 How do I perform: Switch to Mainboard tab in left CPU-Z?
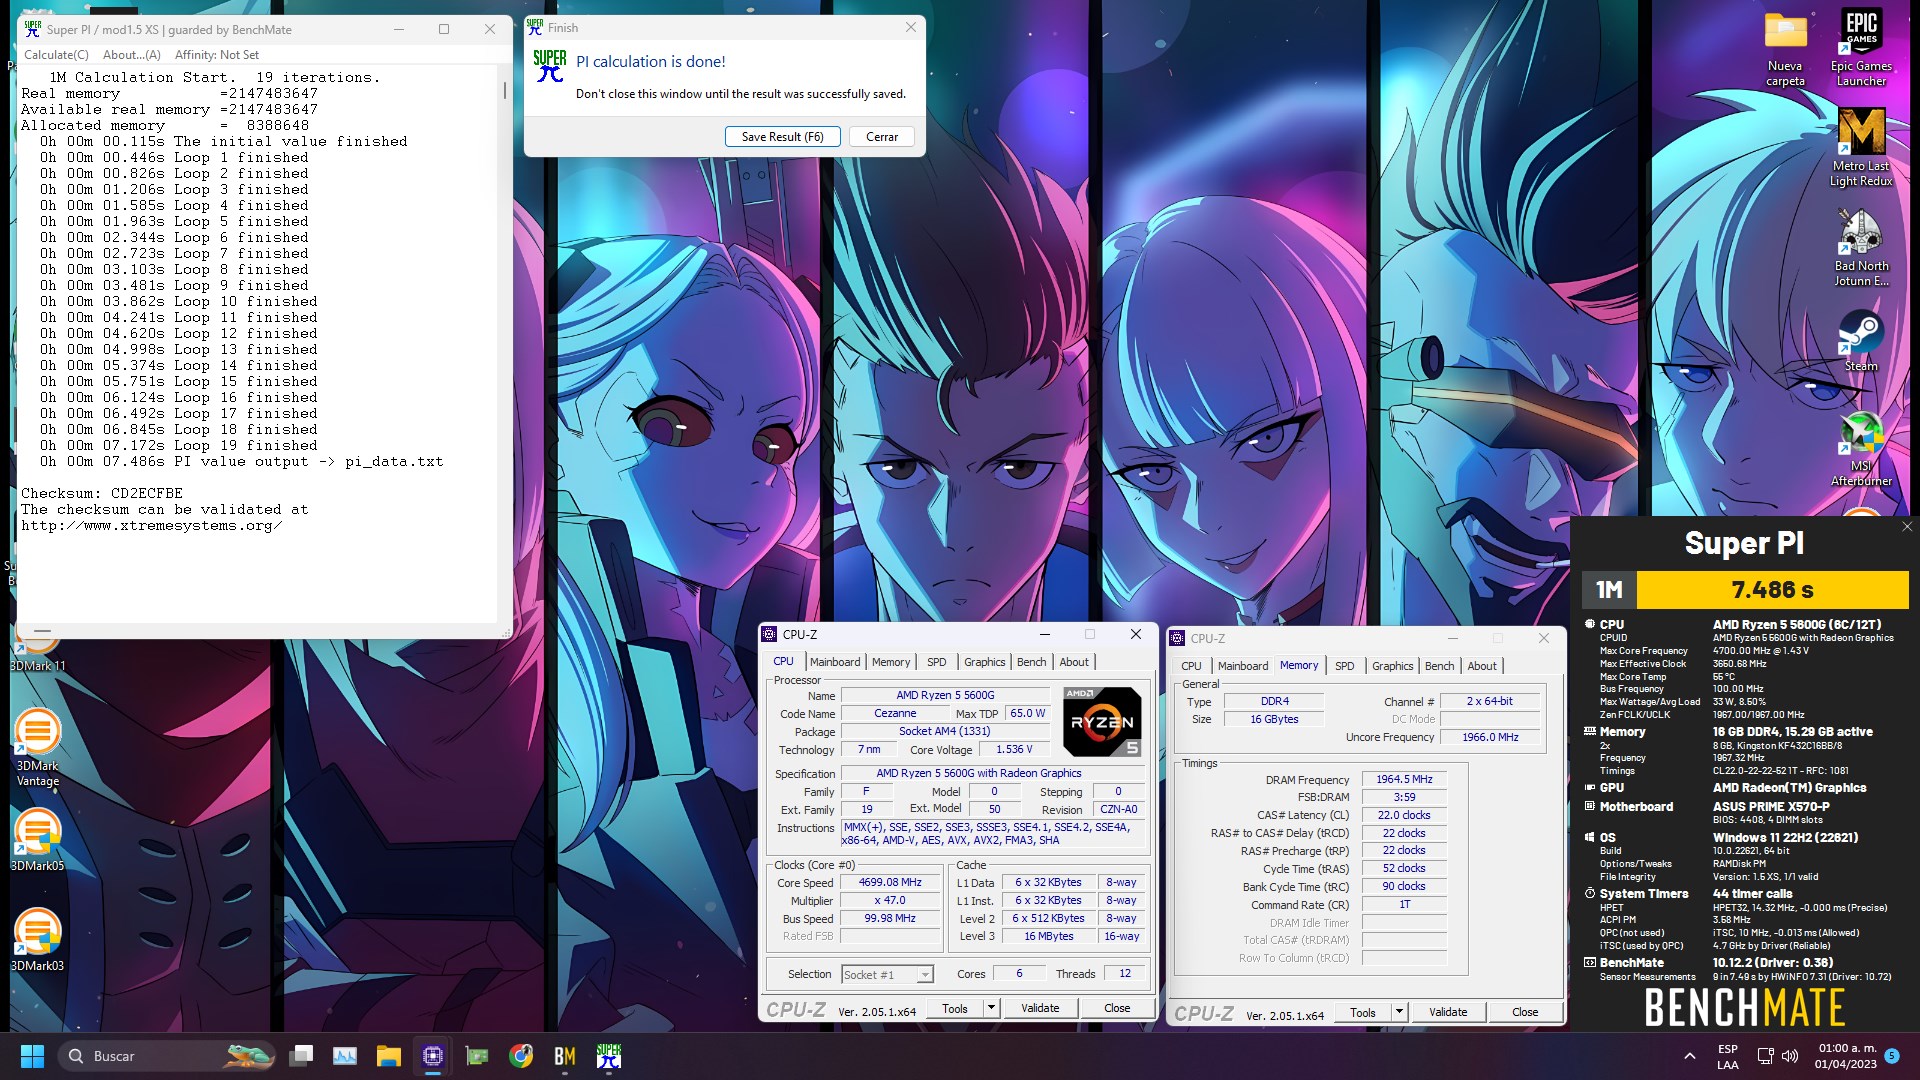coord(835,662)
